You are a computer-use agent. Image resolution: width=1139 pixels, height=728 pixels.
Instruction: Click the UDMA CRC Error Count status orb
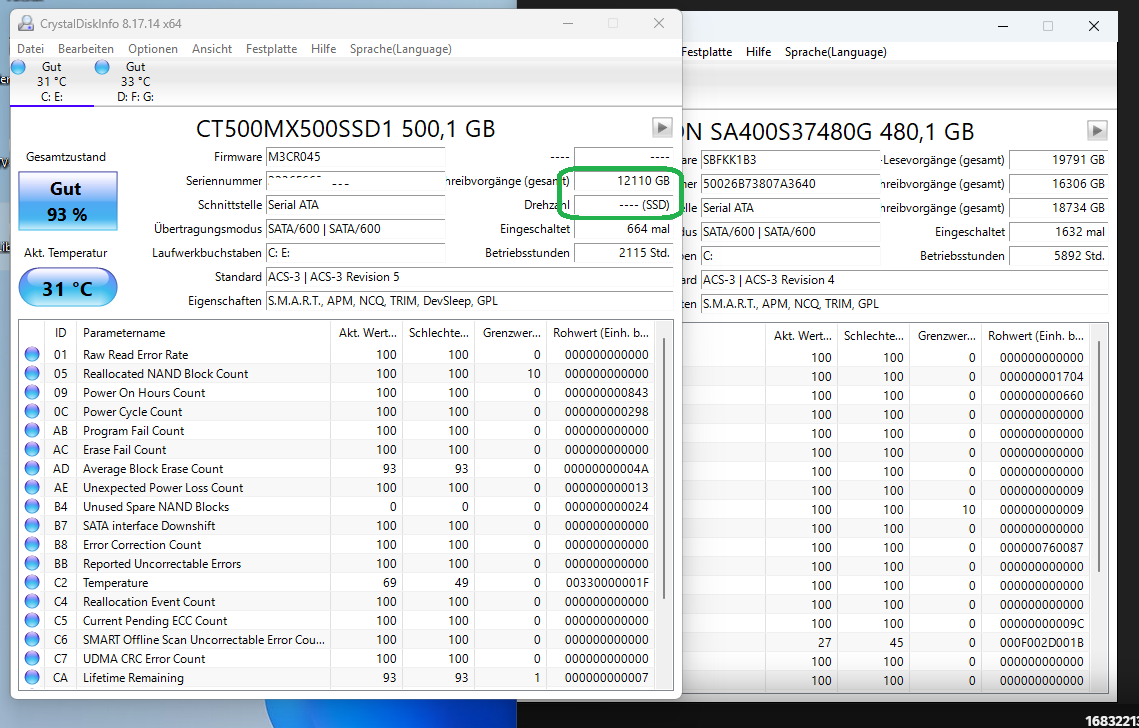tap(32, 658)
